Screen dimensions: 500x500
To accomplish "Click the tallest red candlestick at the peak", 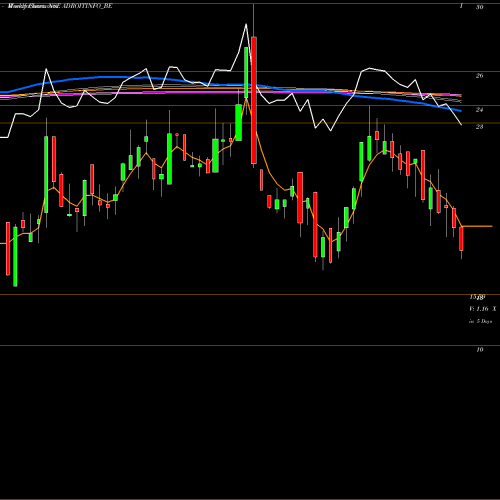I will click(254, 100).
